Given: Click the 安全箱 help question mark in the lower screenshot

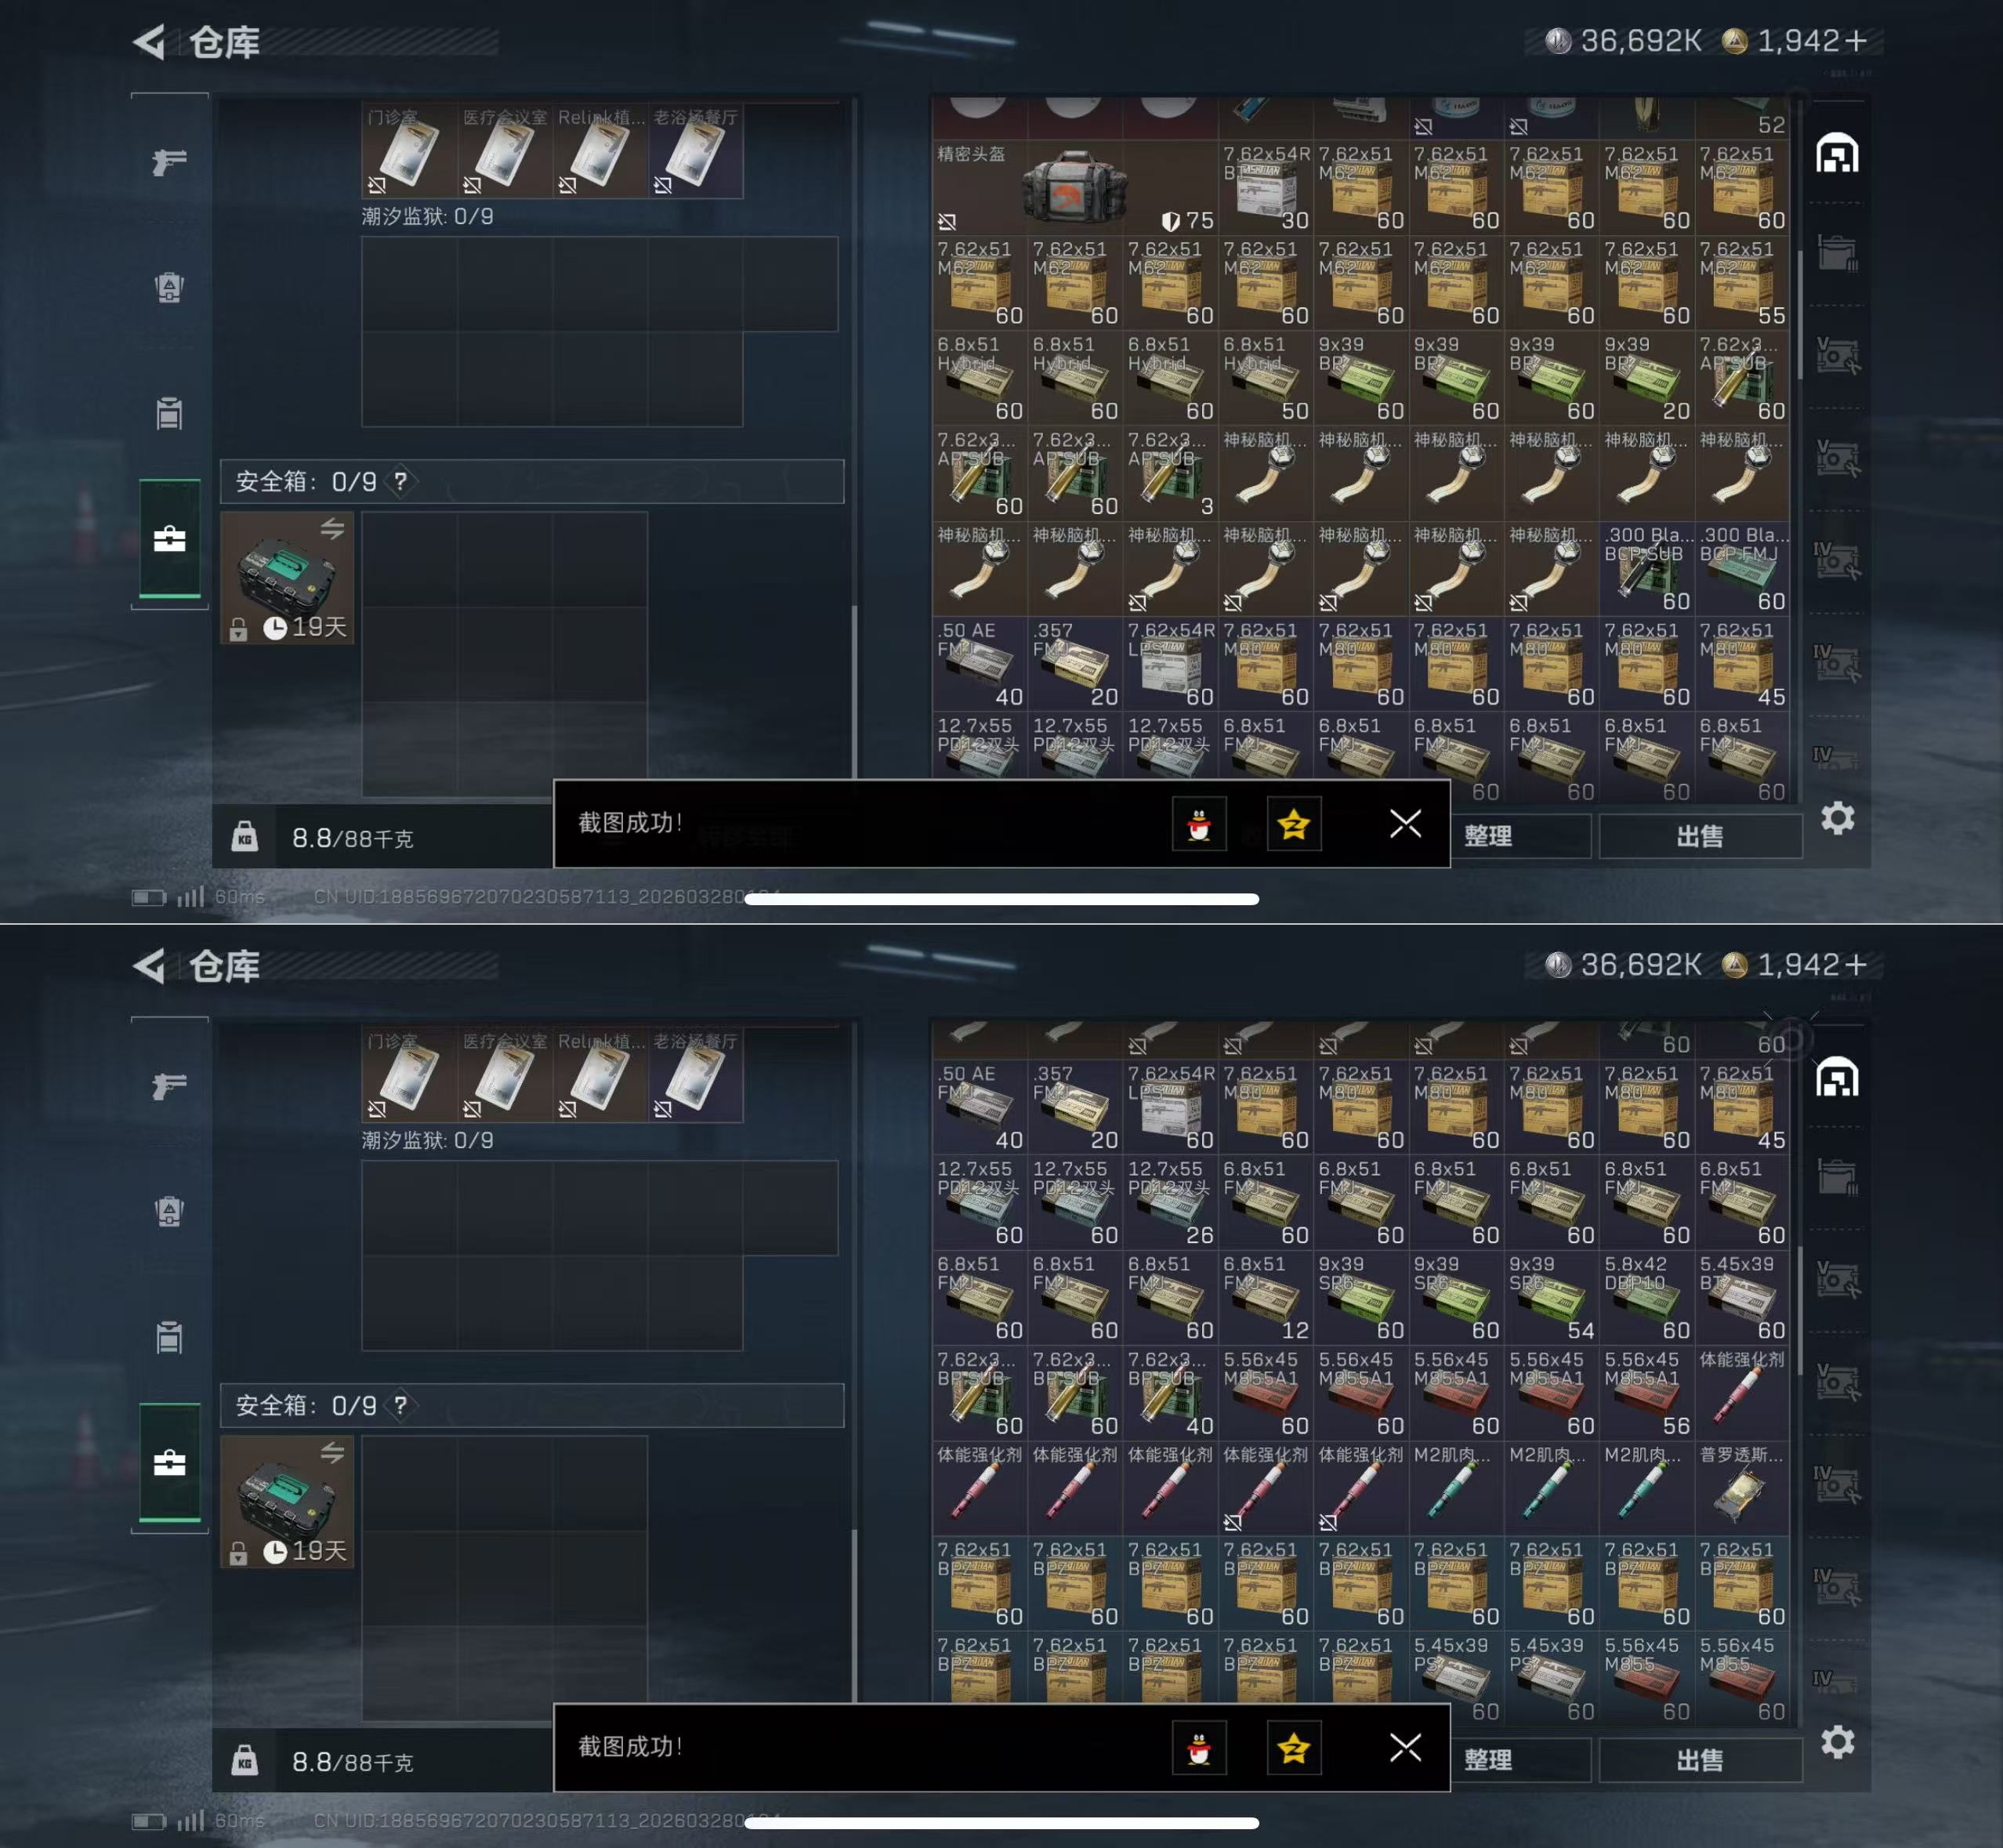Looking at the screenshot, I should click(x=400, y=1405).
